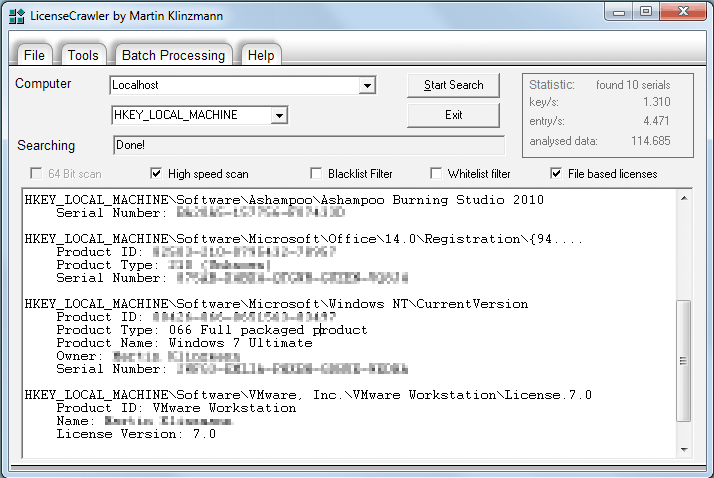
Task: Click the Windows 7 Owner line
Action: (x=148, y=356)
